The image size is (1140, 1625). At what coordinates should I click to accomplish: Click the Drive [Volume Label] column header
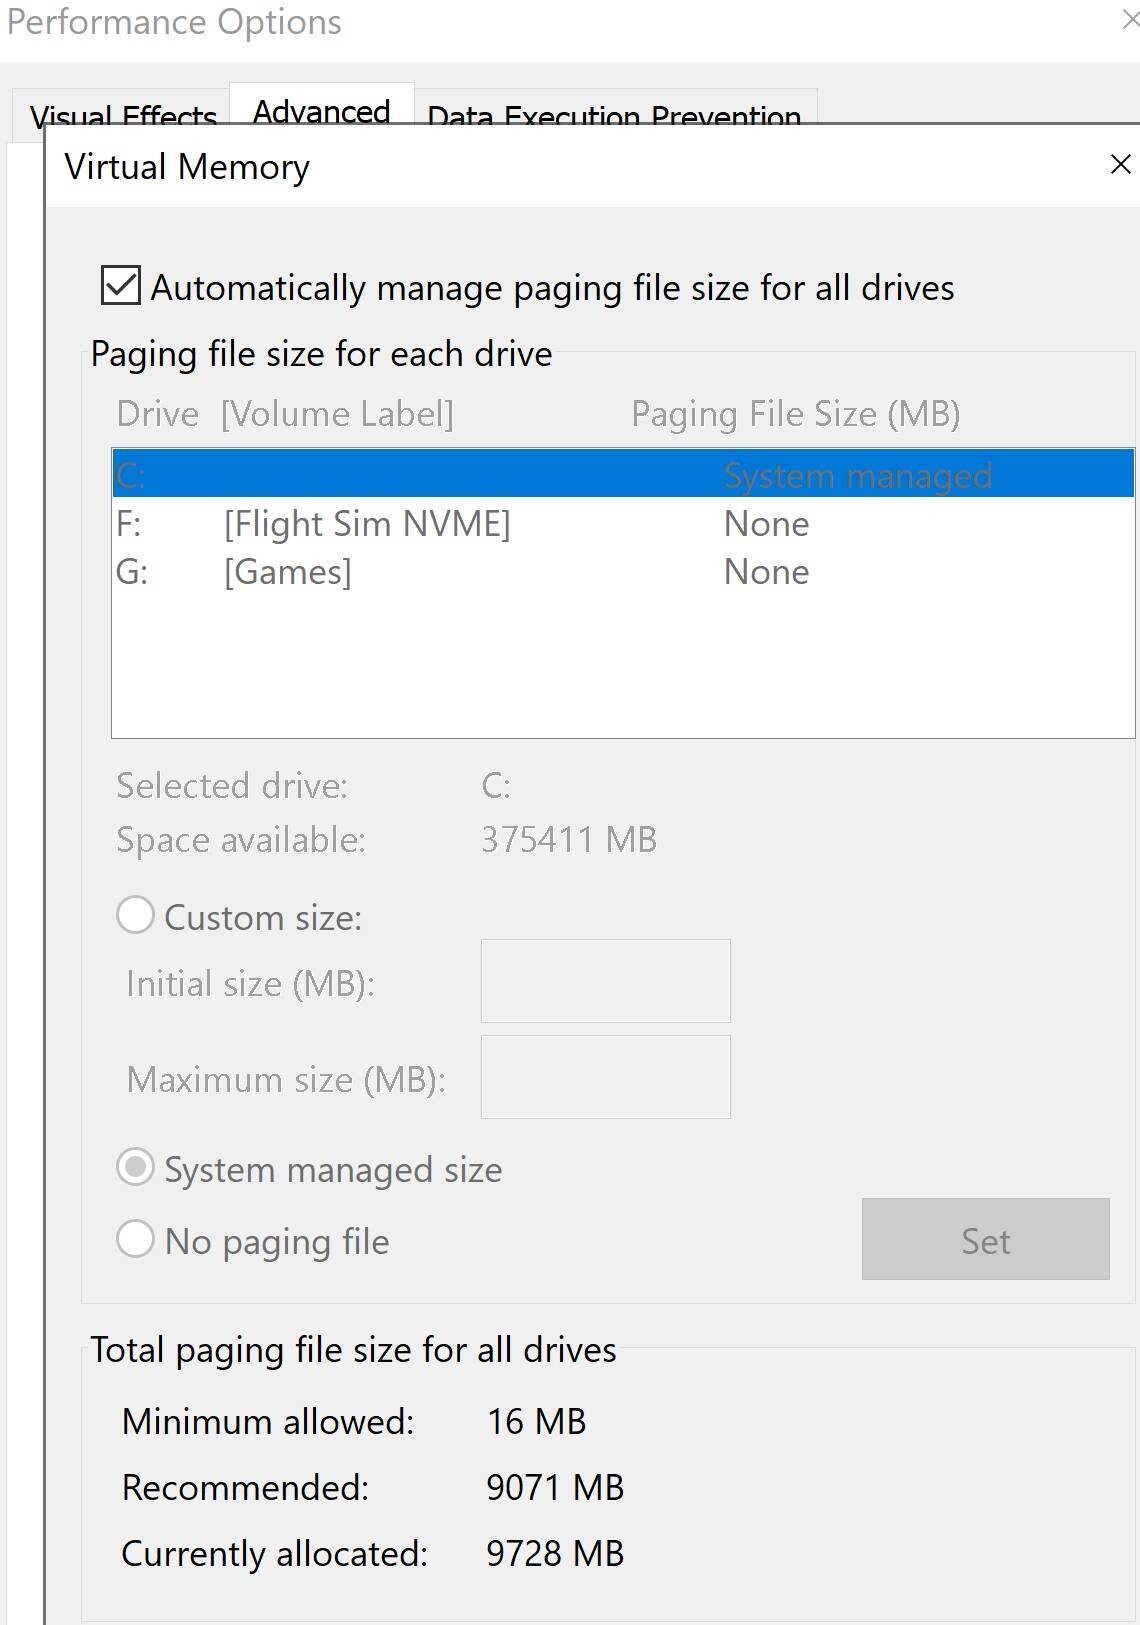pos(285,414)
